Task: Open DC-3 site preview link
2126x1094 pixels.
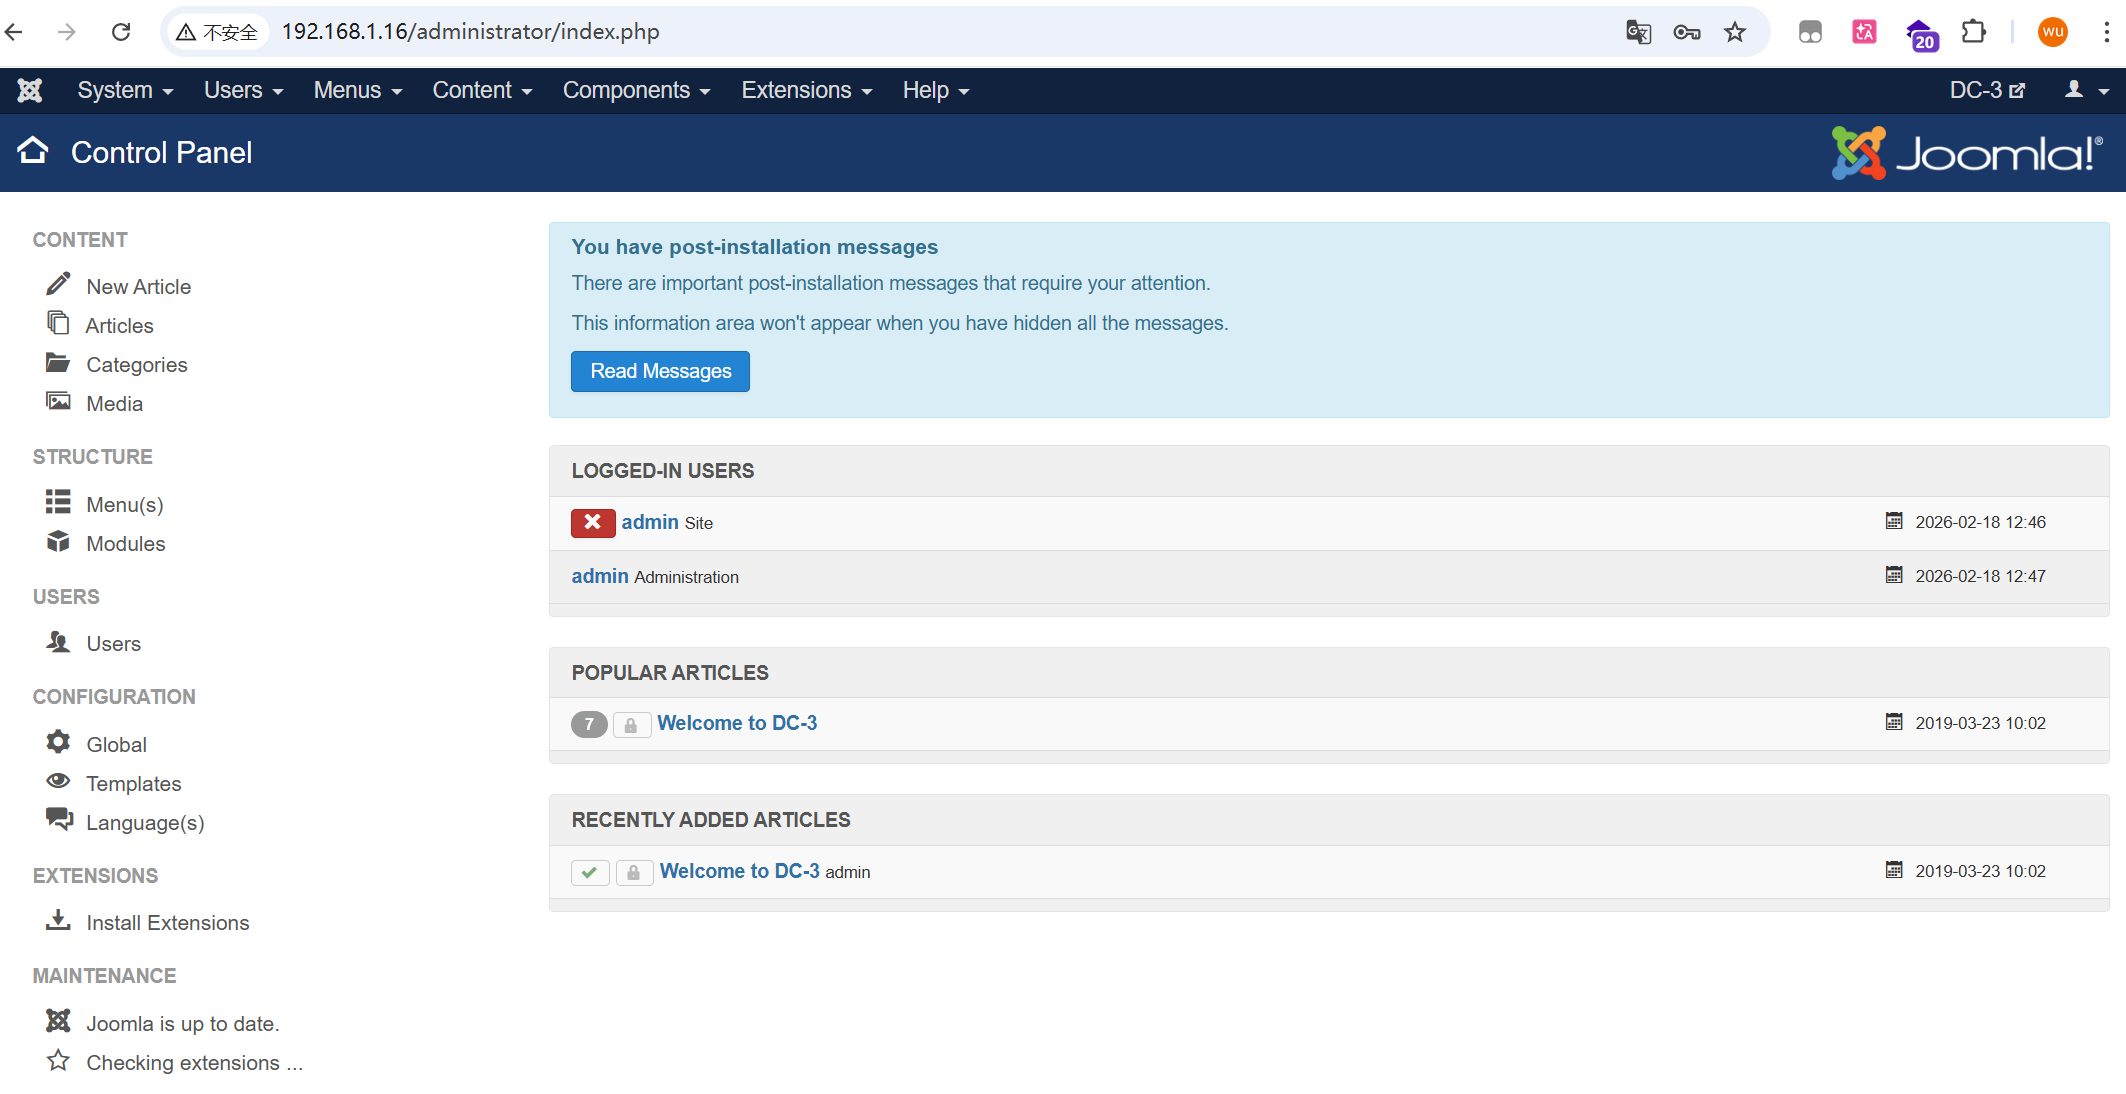Action: (x=1986, y=91)
